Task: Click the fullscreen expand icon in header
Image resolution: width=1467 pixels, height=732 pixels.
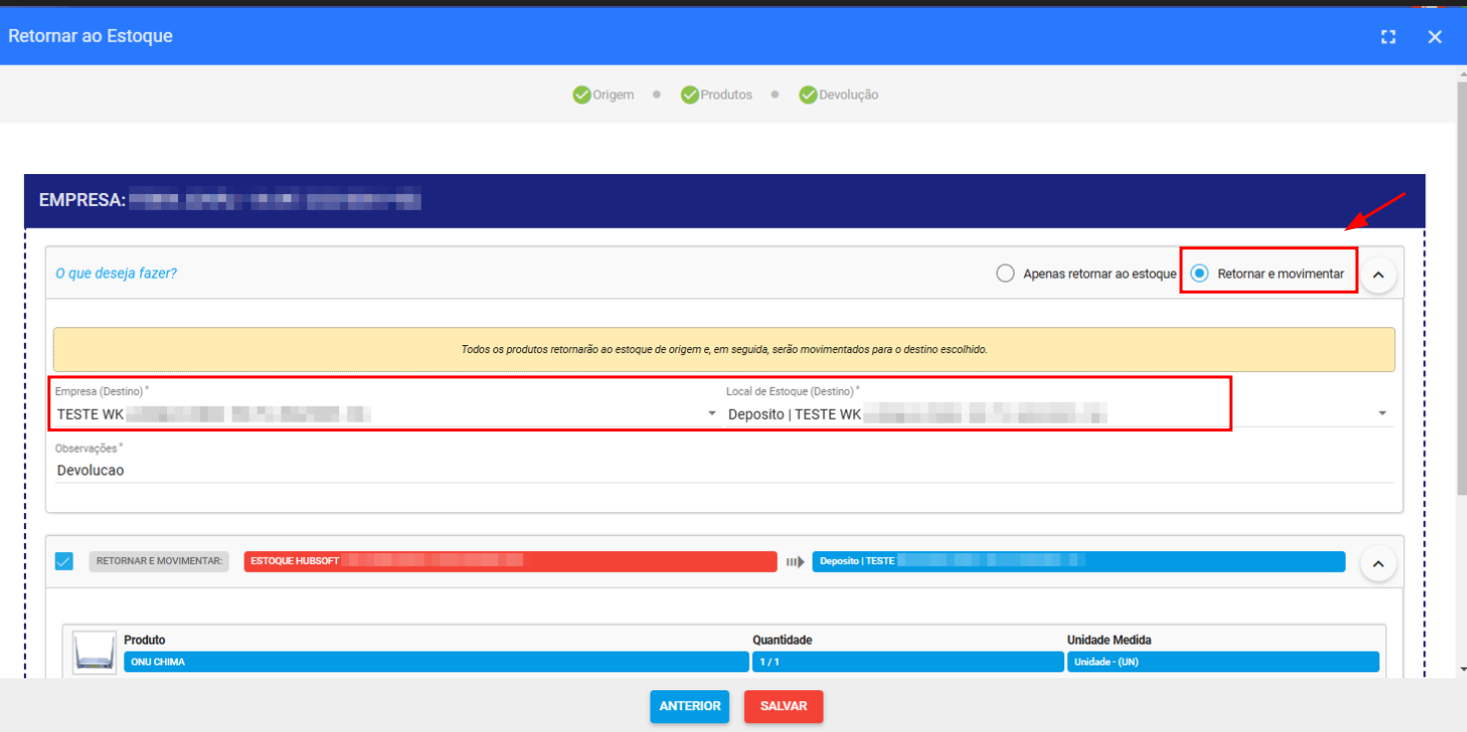Action: (x=1388, y=37)
